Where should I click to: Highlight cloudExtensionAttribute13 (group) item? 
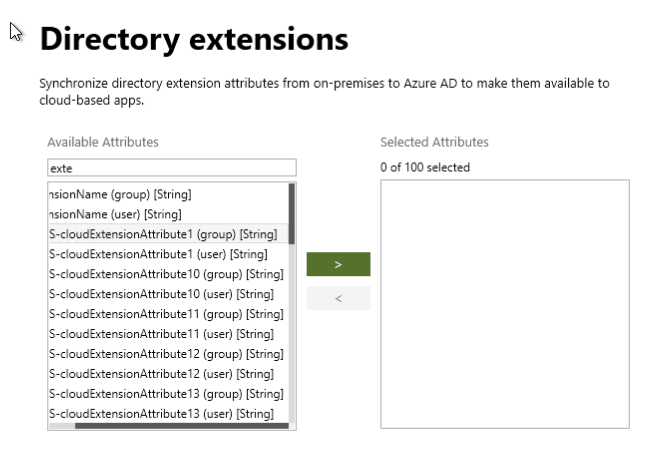click(166, 394)
